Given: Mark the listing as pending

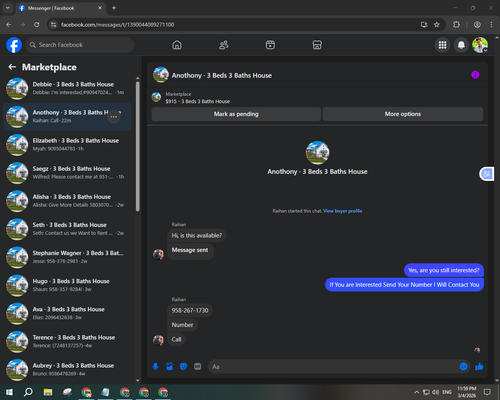Looking at the screenshot, I should click(236, 114).
